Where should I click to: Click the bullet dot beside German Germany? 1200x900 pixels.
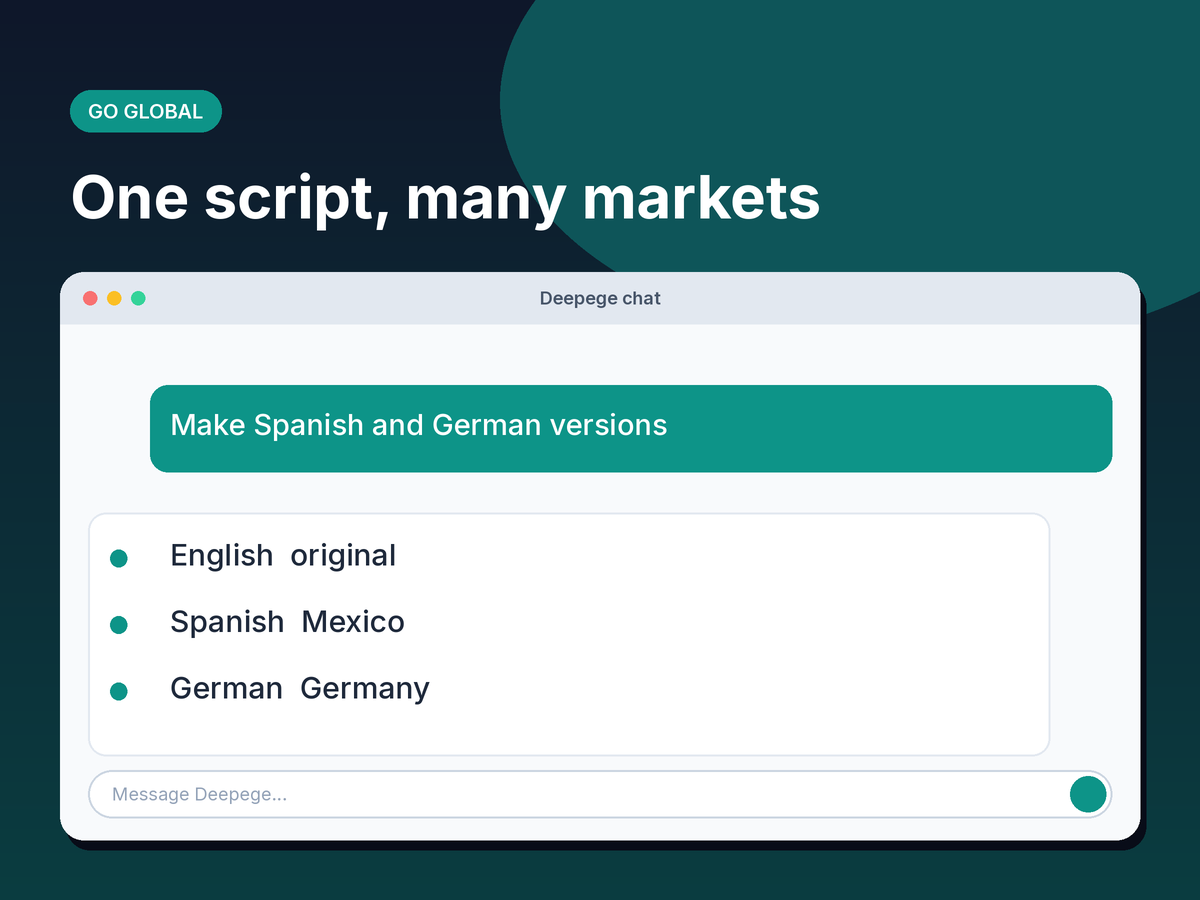tap(118, 691)
